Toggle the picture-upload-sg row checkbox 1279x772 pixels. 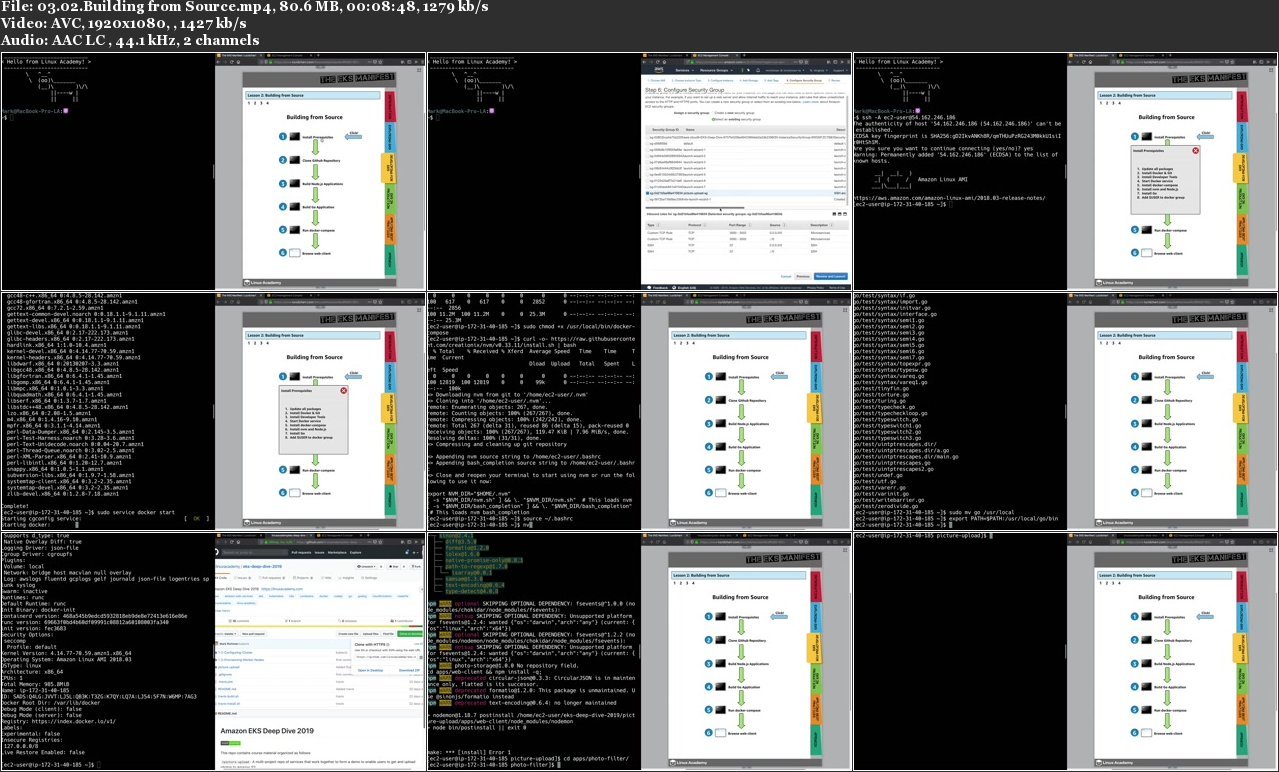pos(647,193)
